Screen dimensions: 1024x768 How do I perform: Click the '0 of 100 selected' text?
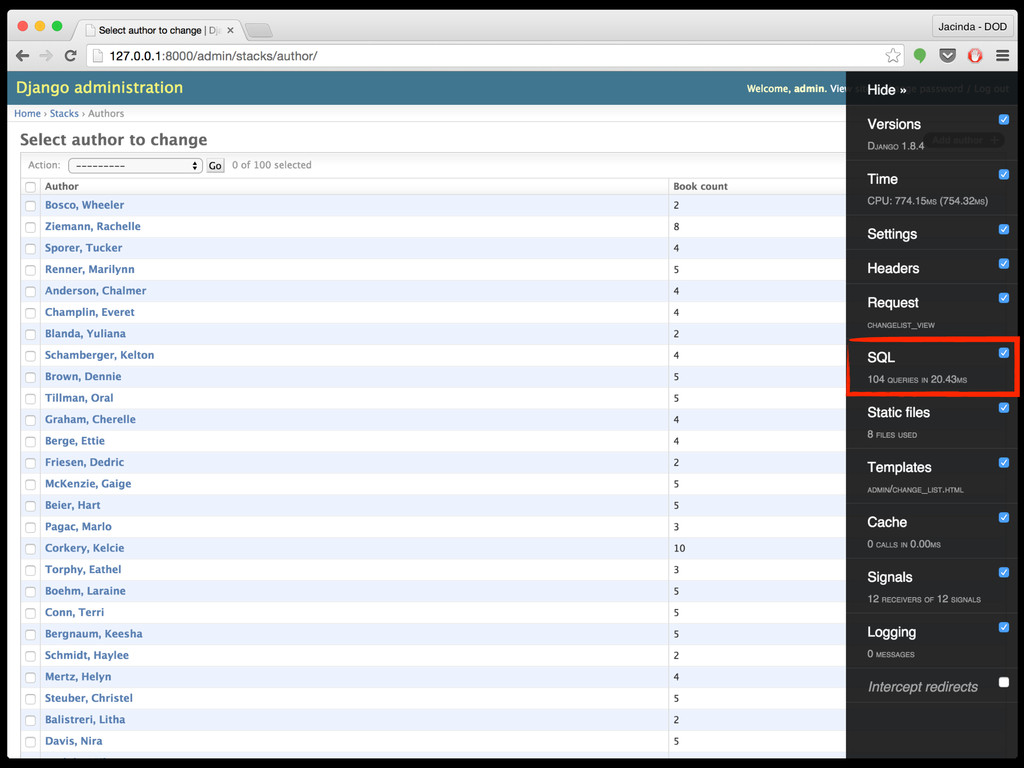click(x=272, y=165)
